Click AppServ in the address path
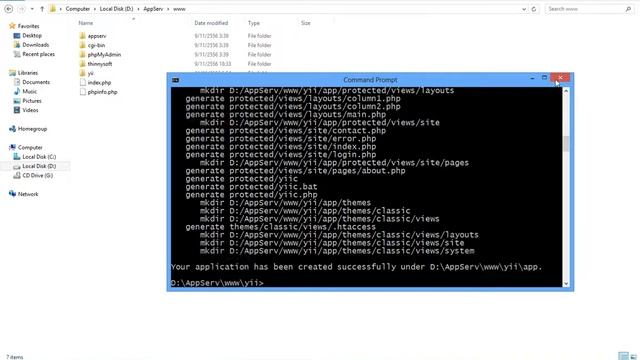The image size is (640, 360). [x=153, y=9]
